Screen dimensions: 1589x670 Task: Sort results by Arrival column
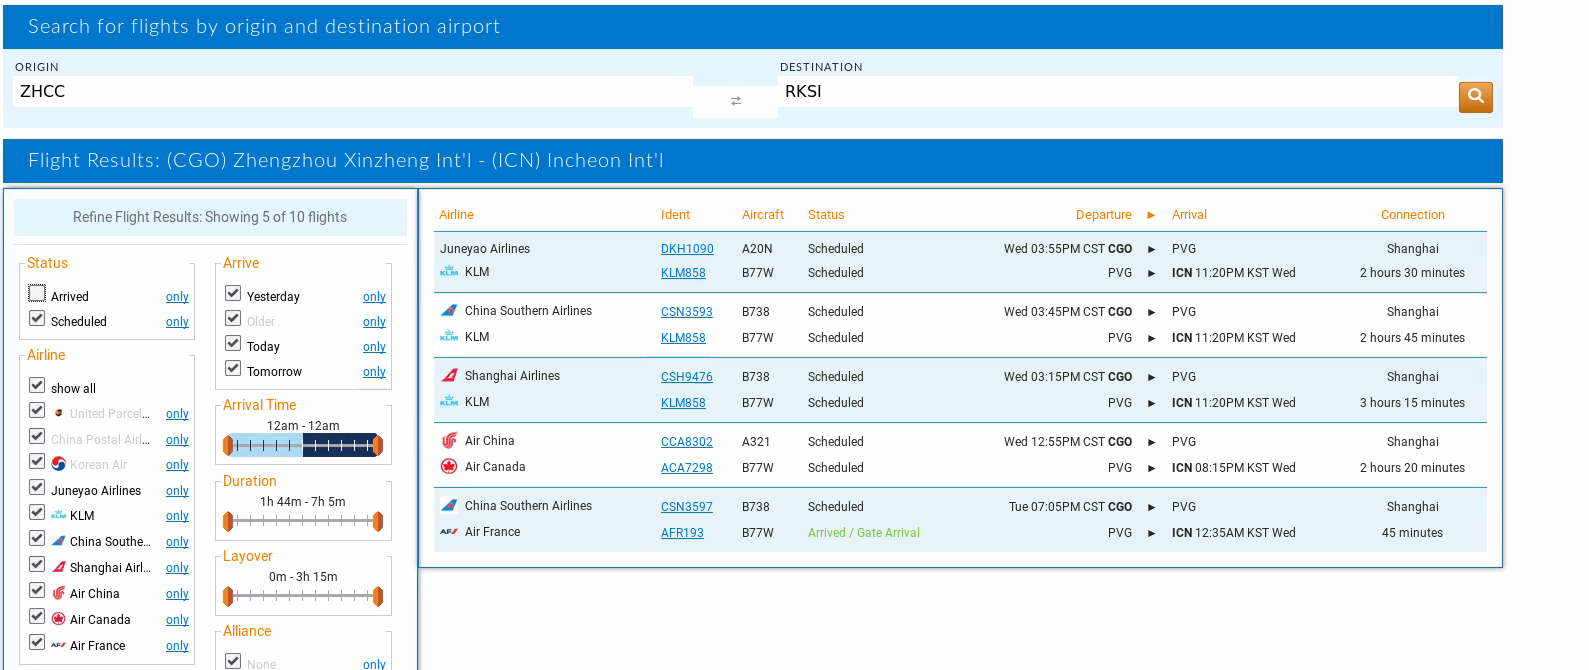pos(1189,215)
